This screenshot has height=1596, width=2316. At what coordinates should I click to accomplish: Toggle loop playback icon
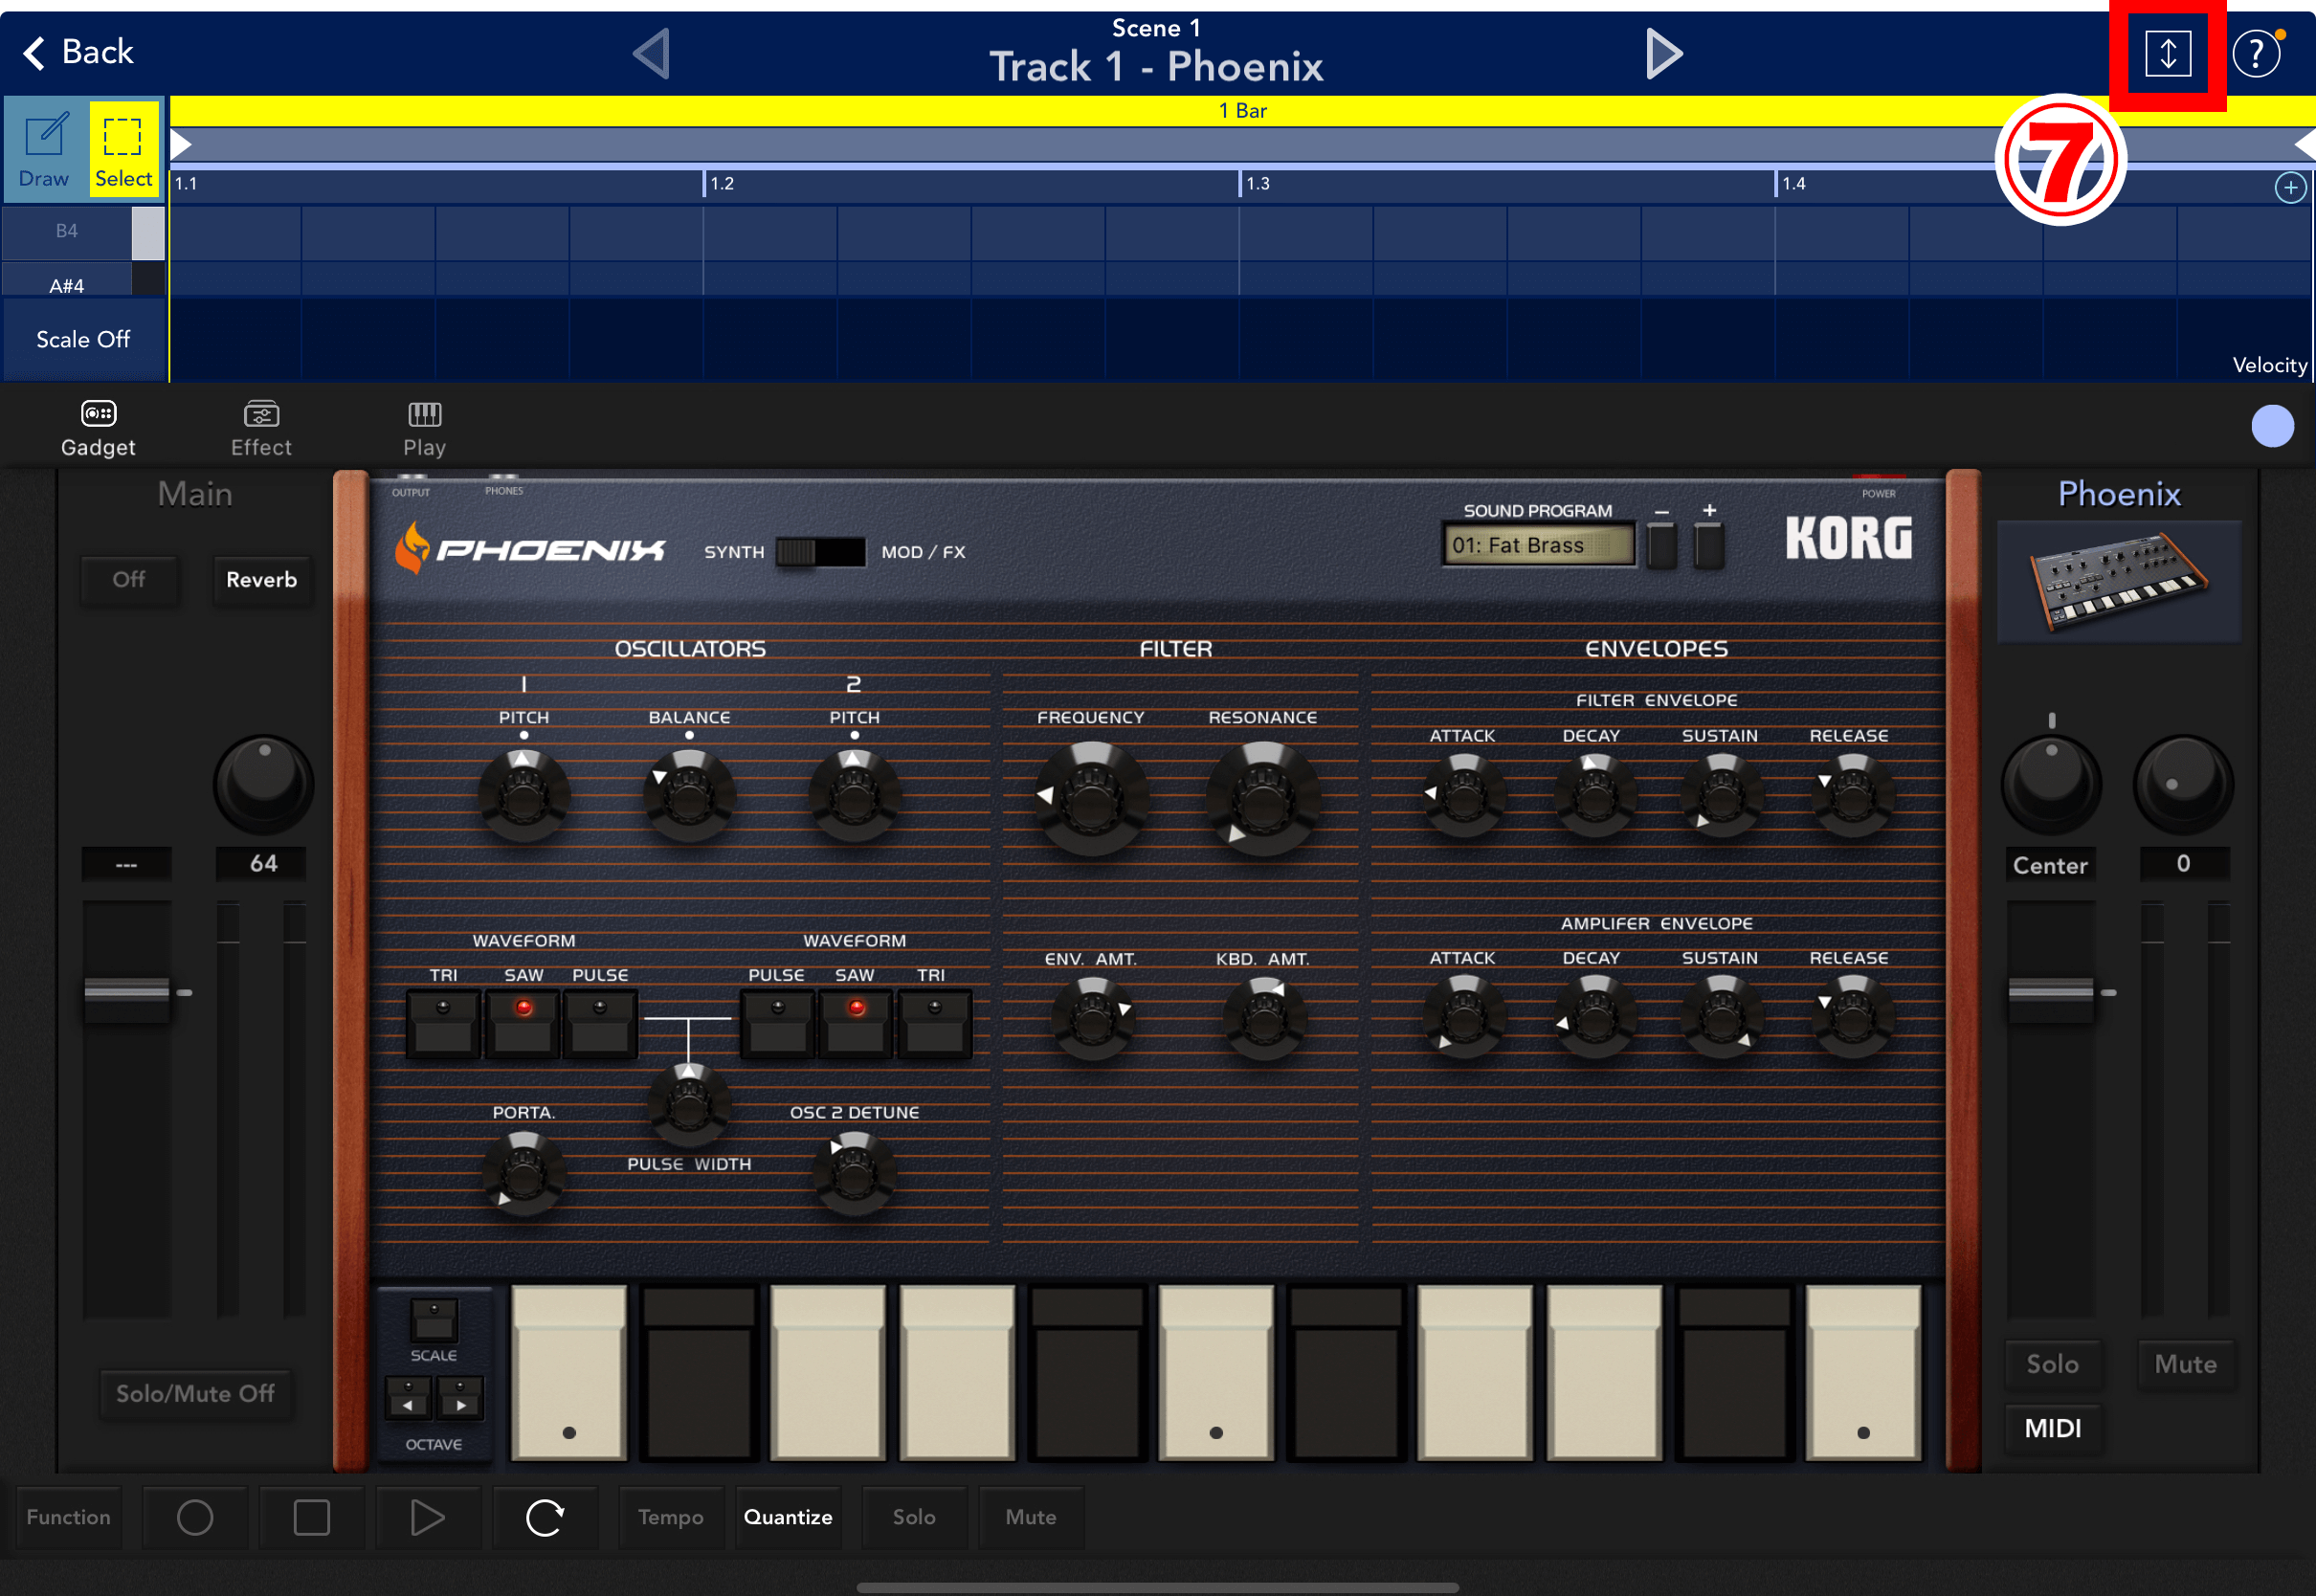545,1517
